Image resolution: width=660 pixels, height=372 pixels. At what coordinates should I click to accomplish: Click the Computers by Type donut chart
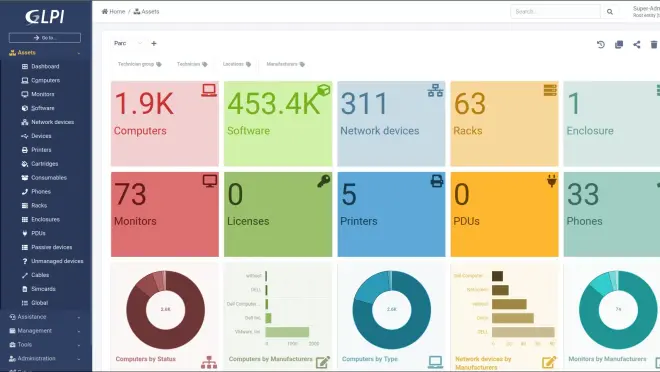(x=391, y=310)
